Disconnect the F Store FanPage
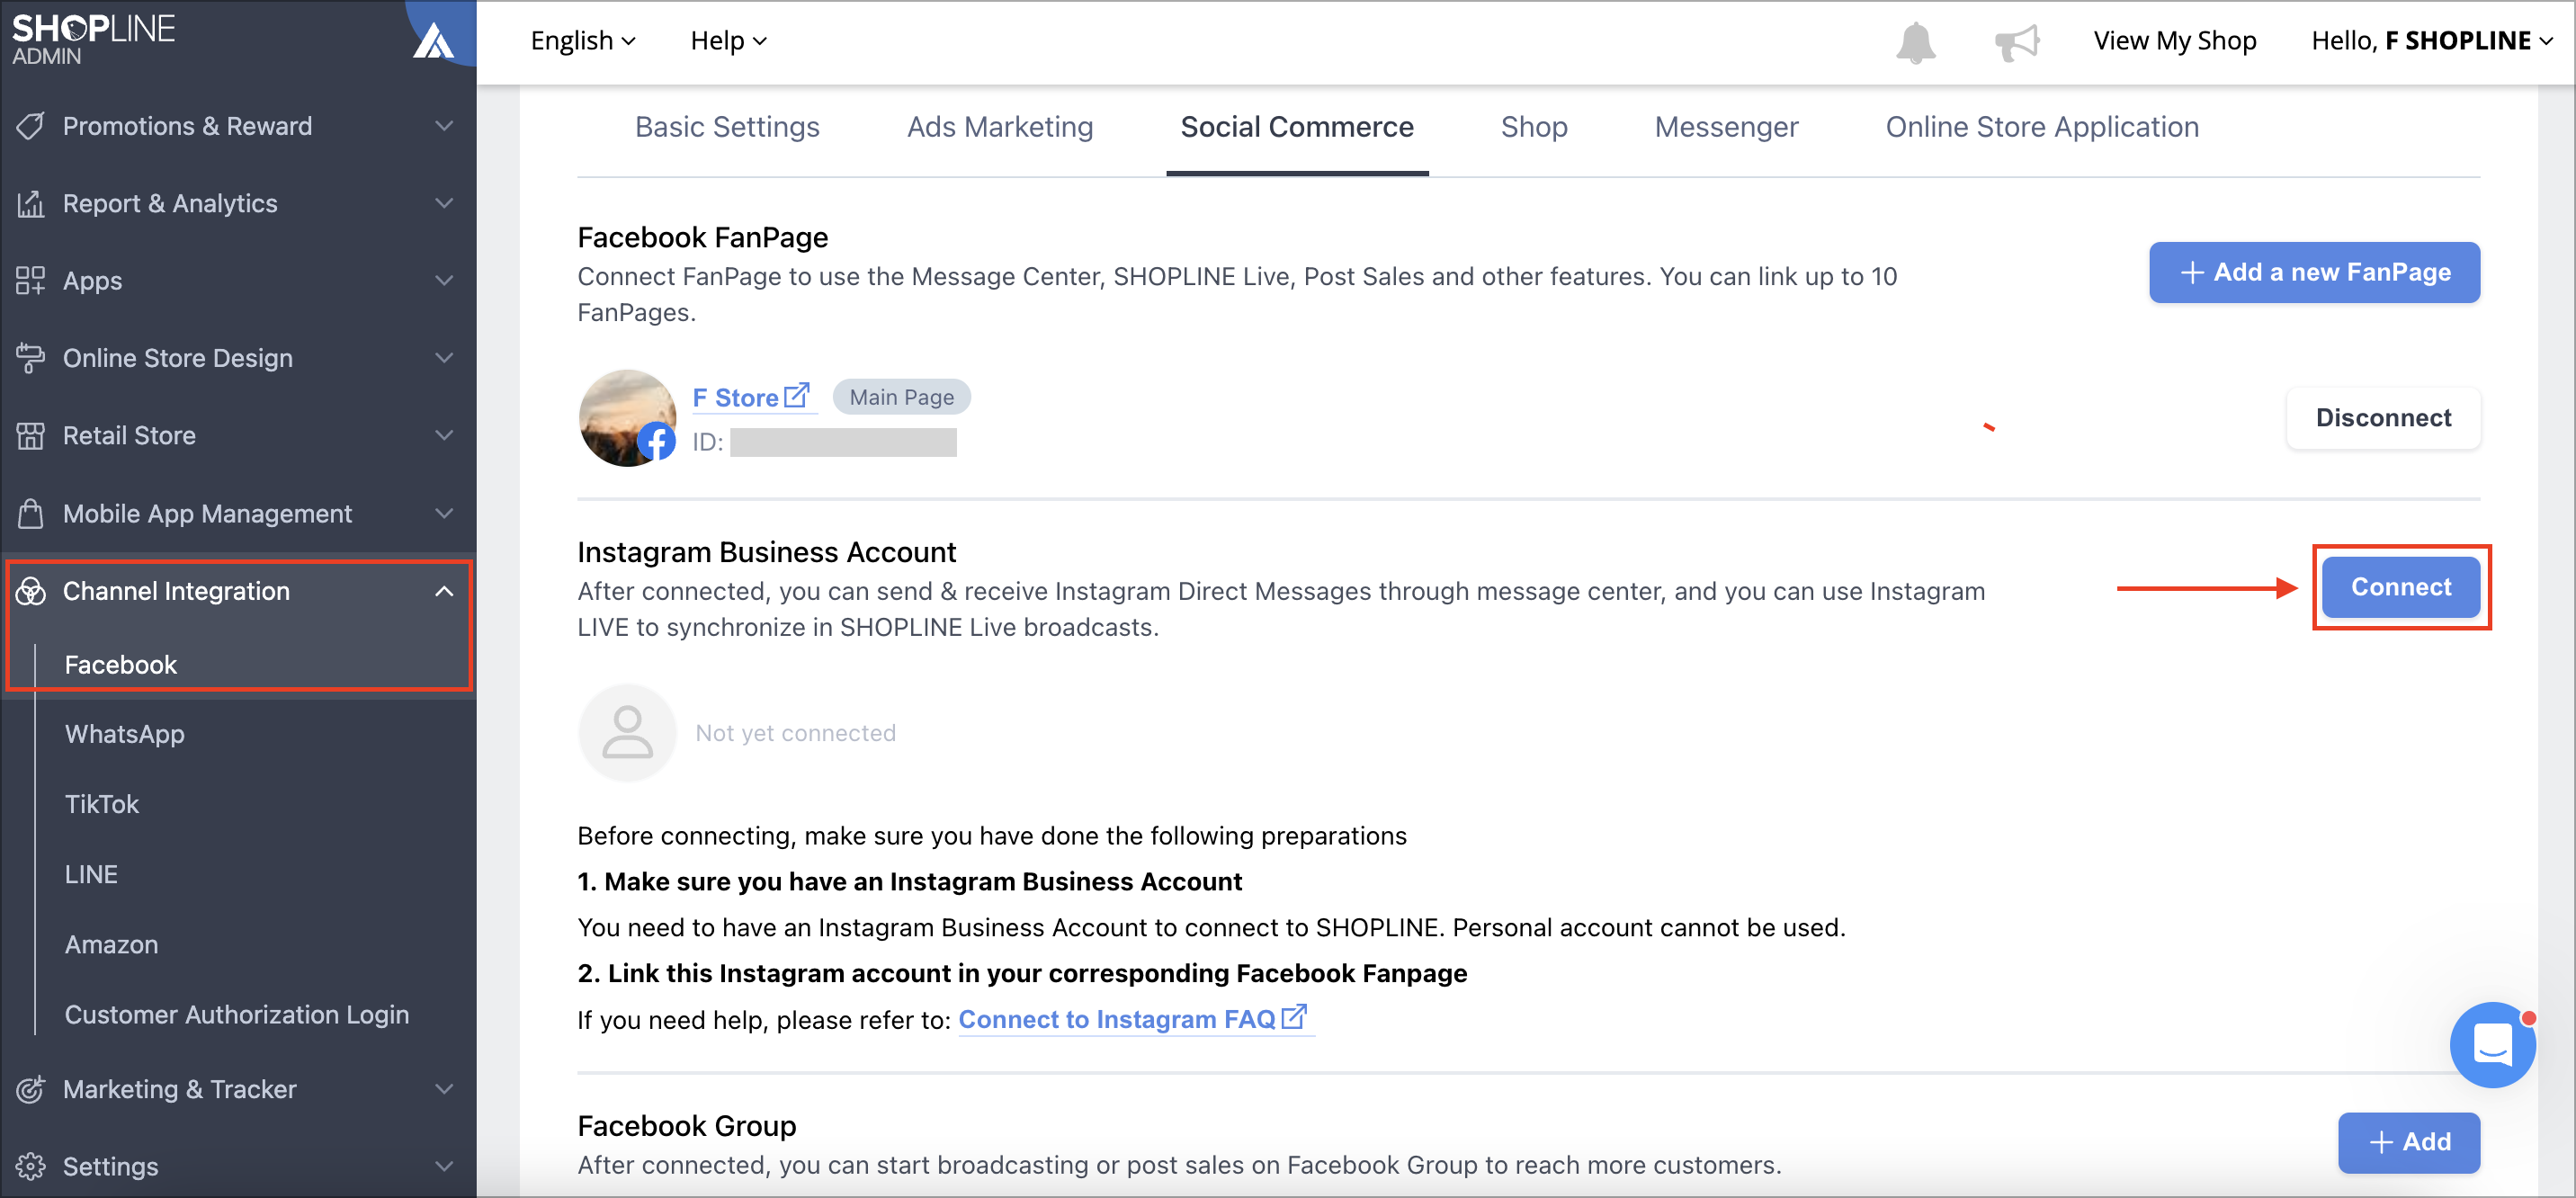This screenshot has width=2576, height=1198. 2383,418
